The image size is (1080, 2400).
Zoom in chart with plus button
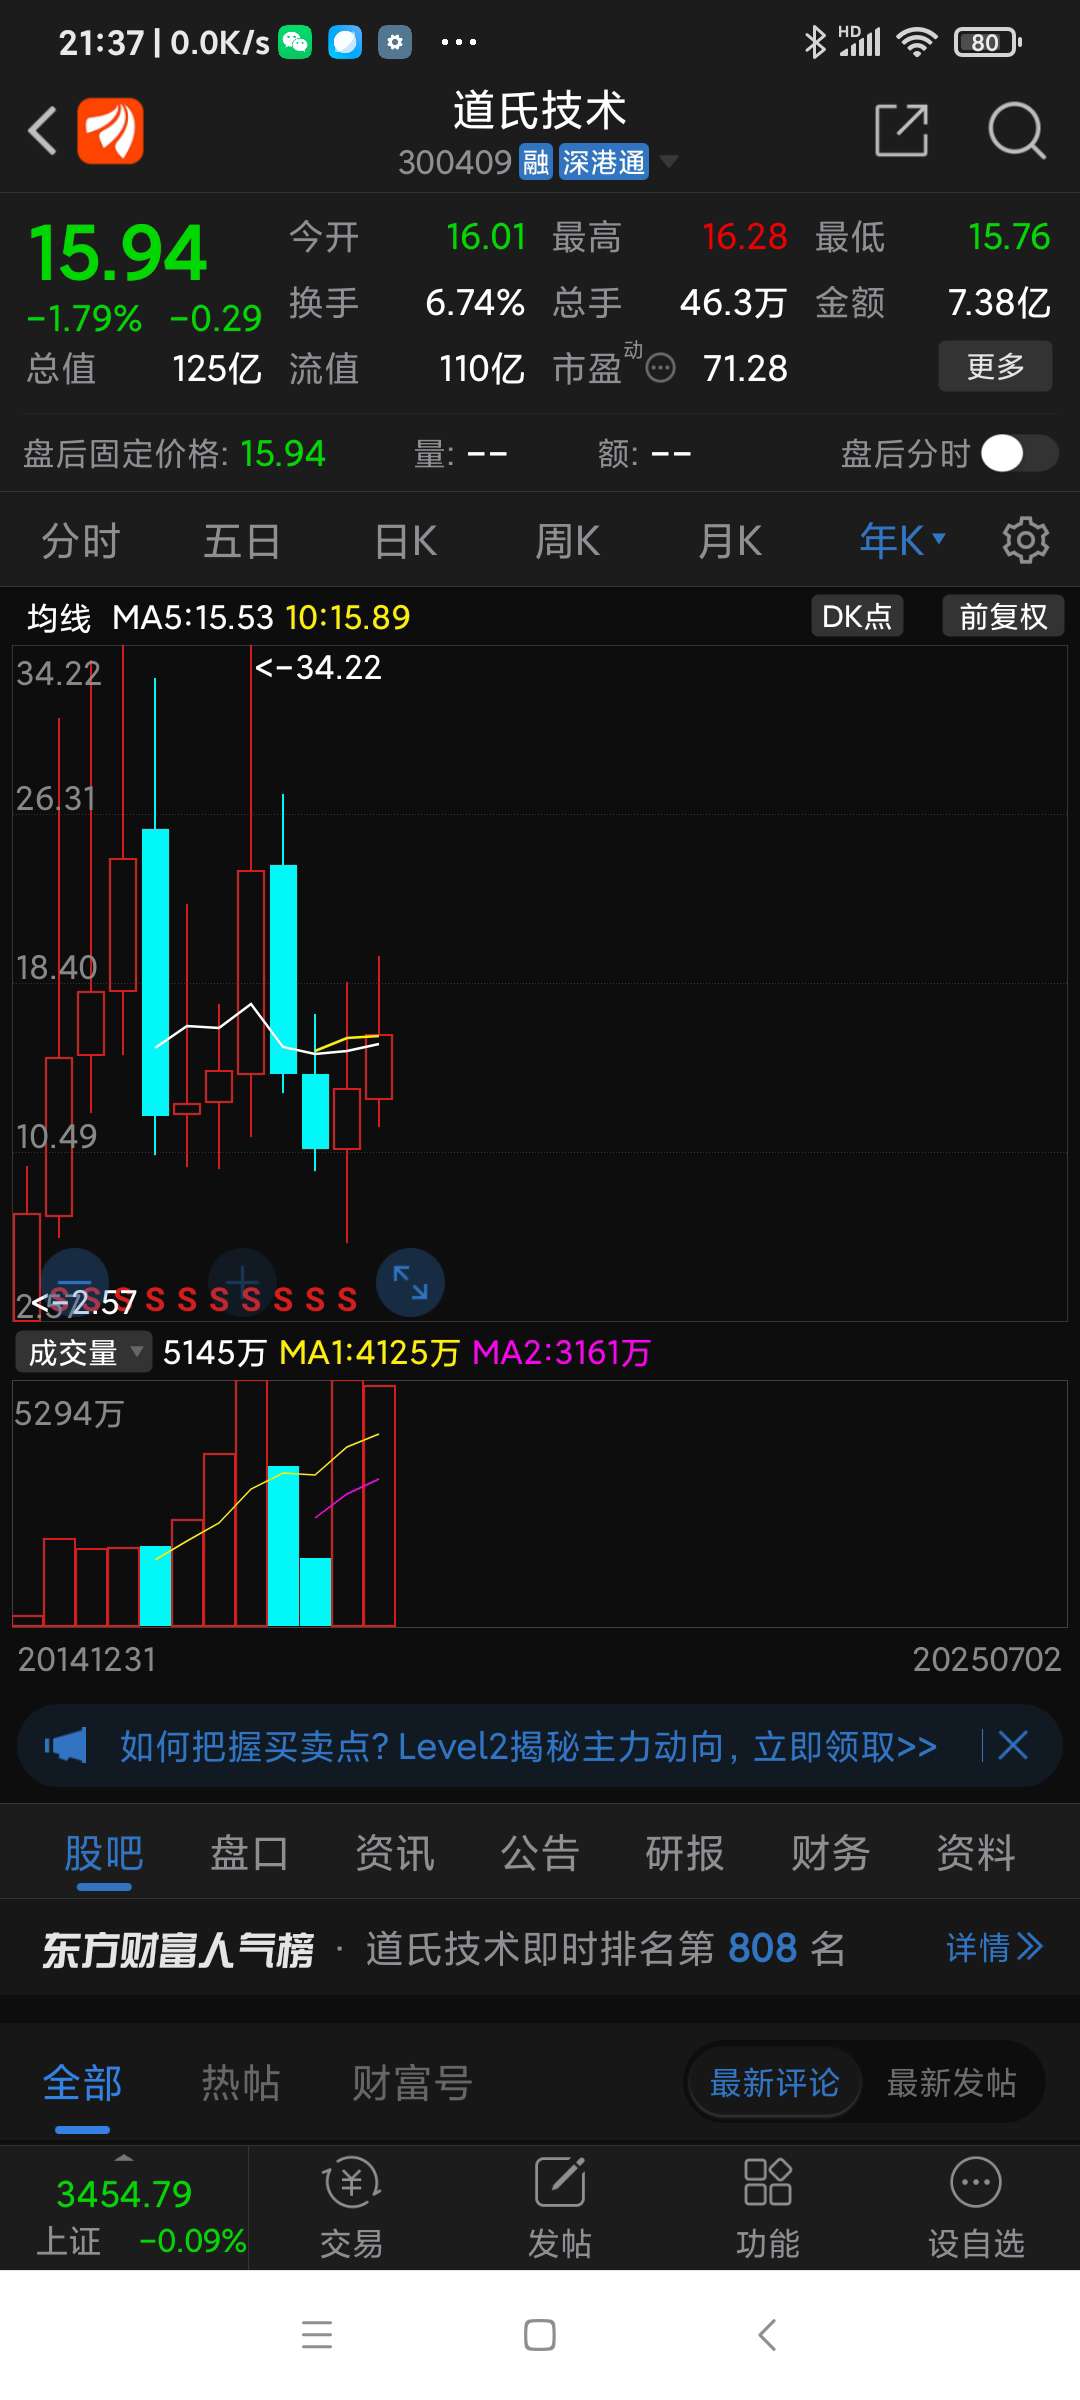[242, 1282]
